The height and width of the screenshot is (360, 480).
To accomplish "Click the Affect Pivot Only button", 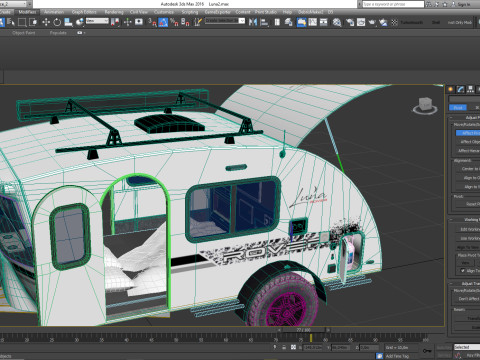I will 468,133.
